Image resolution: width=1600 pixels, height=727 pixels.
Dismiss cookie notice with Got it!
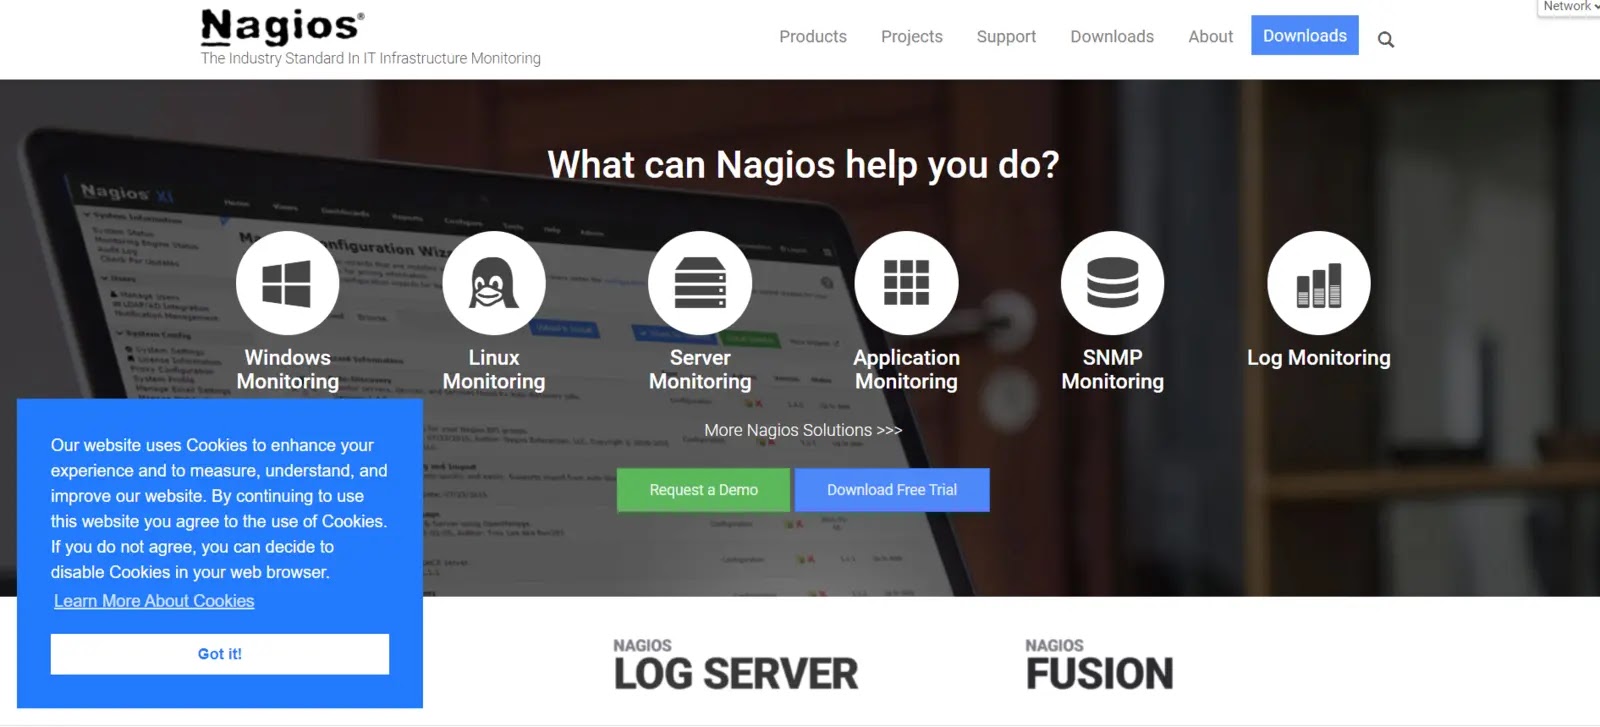[x=220, y=654]
